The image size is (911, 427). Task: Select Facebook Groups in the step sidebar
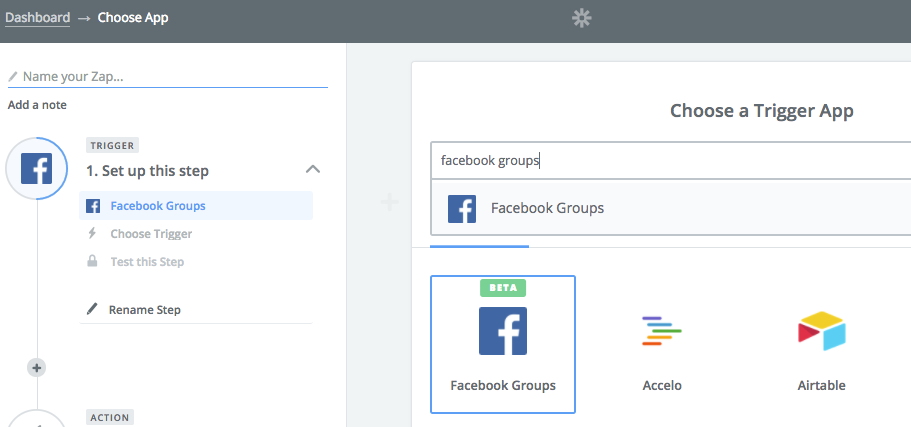click(196, 206)
